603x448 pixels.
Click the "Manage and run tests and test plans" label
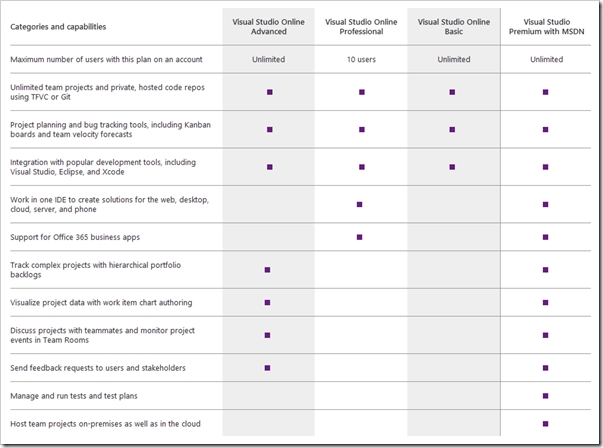(x=75, y=395)
